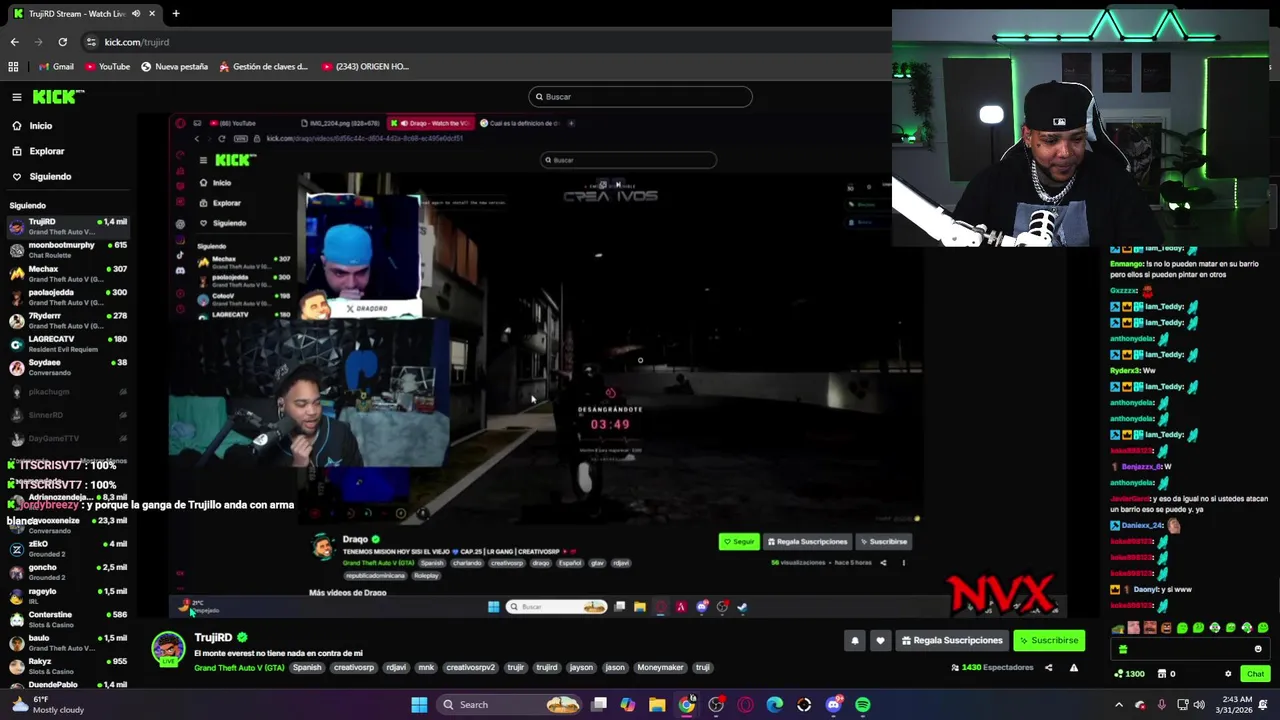Click Regala Suscripciones button

tap(952, 641)
